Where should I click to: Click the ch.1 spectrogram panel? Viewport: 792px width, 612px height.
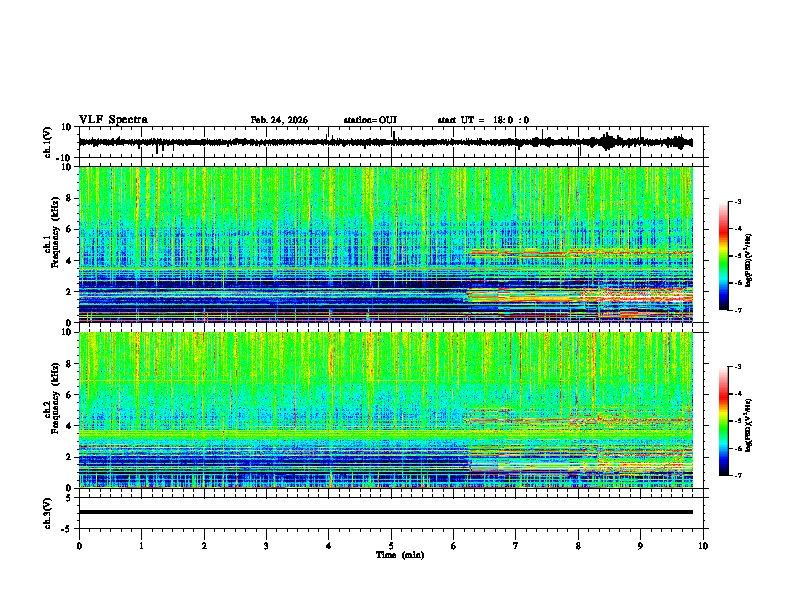click(x=386, y=244)
